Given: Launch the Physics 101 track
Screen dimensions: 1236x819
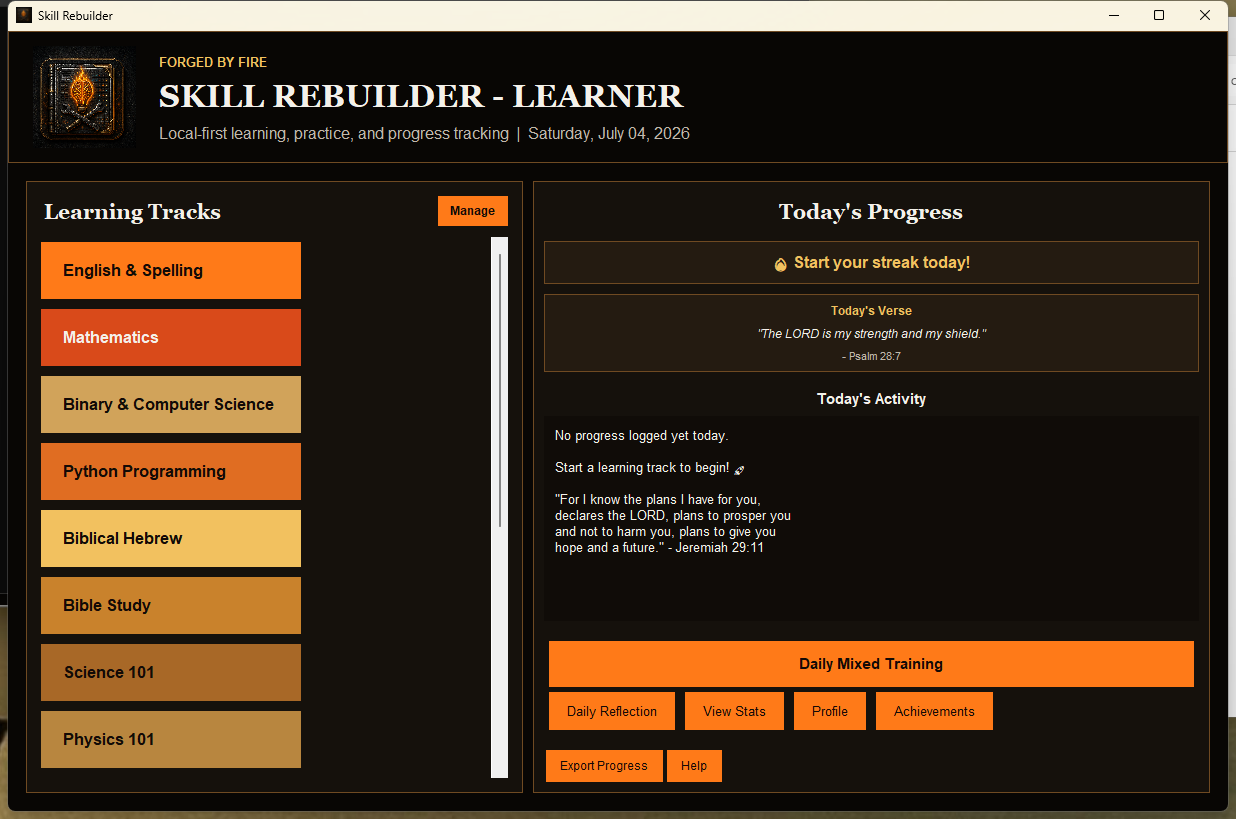Looking at the screenshot, I should (171, 739).
